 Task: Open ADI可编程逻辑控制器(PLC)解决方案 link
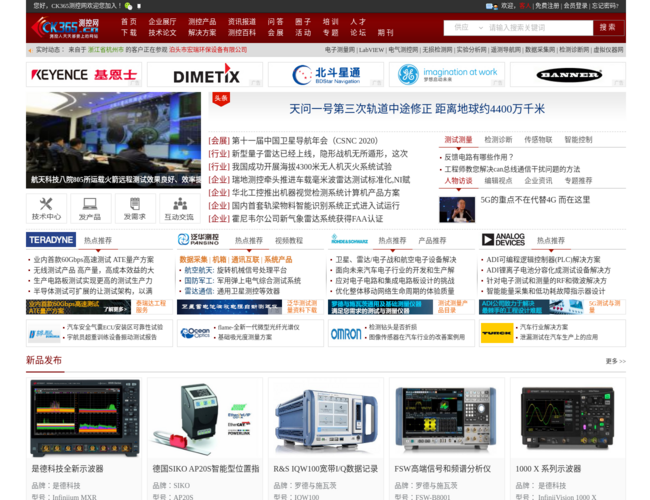click(543, 260)
